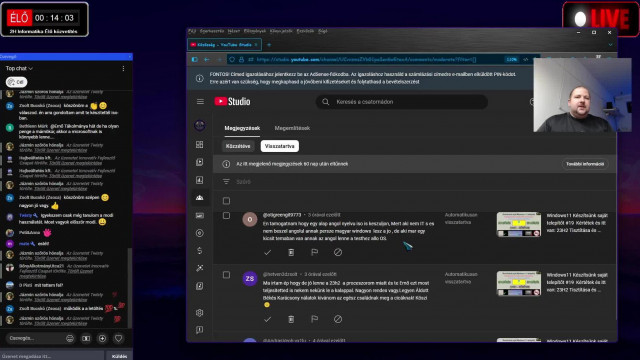Viewport: 640px width, 360px height.
Task: Approve the first held comment with checkmark
Action: pyautogui.click(x=267, y=252)
